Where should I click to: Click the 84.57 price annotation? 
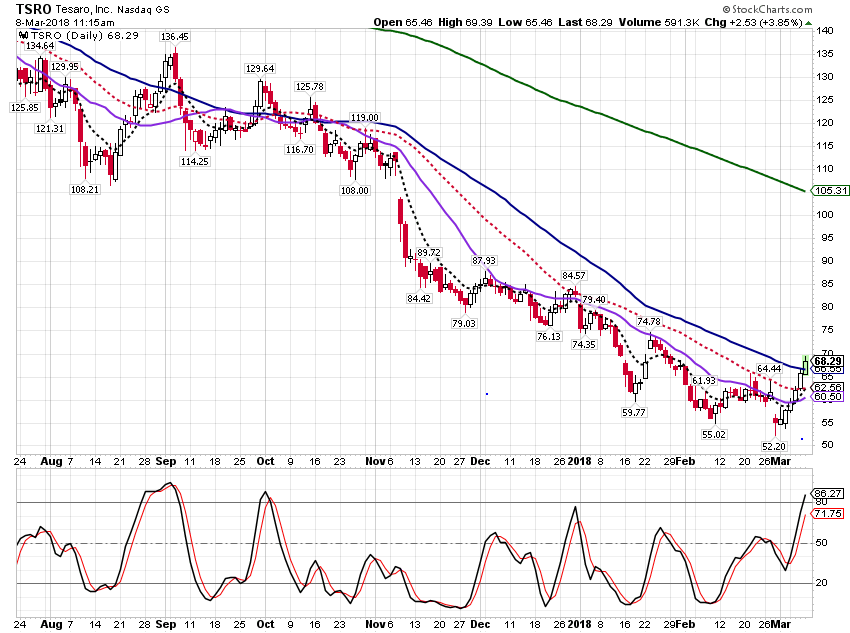tap(574, 276)
